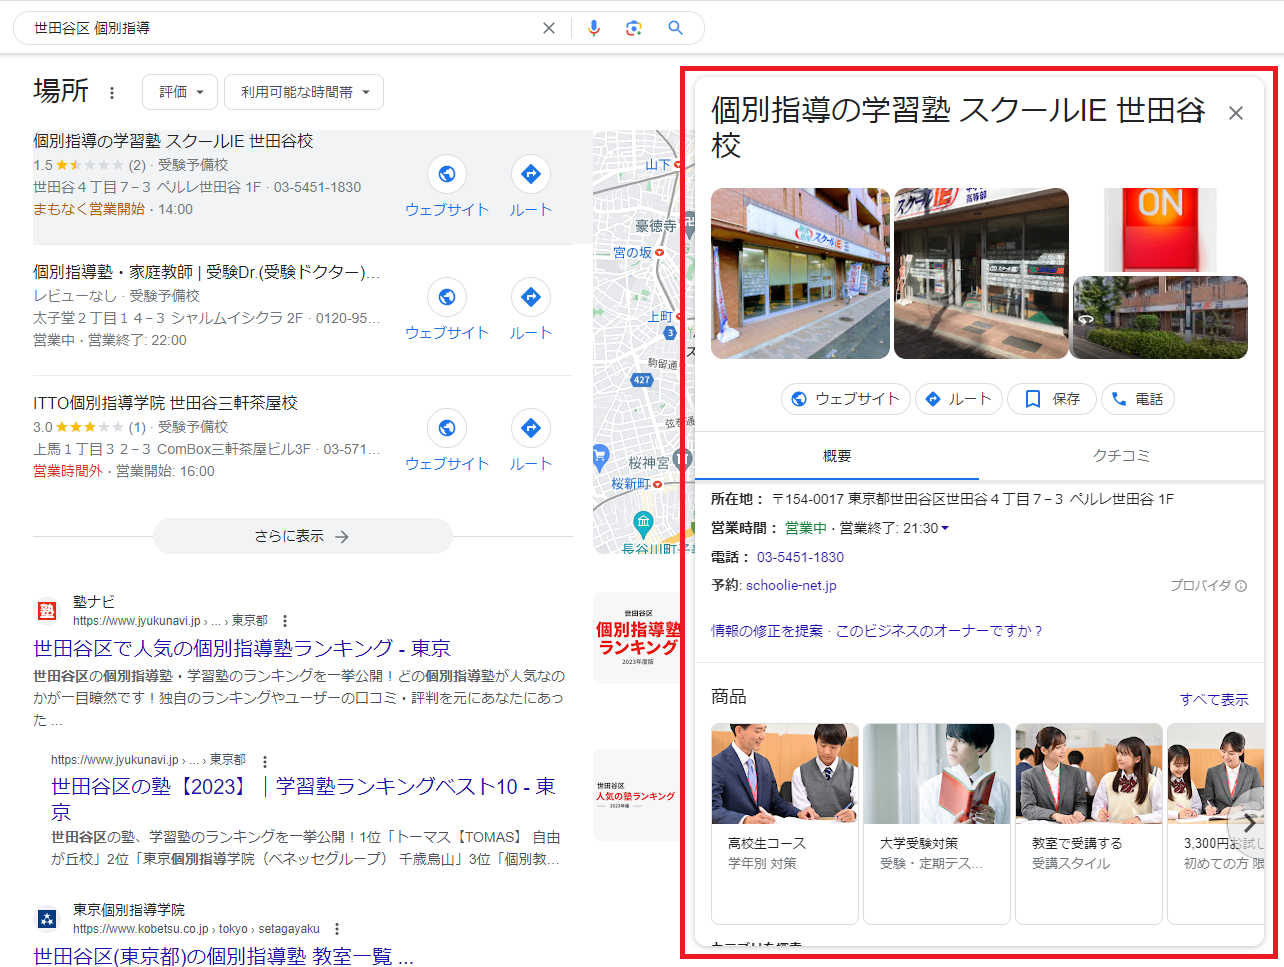Open the street view thumbnail photo
The image size is (1284, 967).
pos(1160,318)
